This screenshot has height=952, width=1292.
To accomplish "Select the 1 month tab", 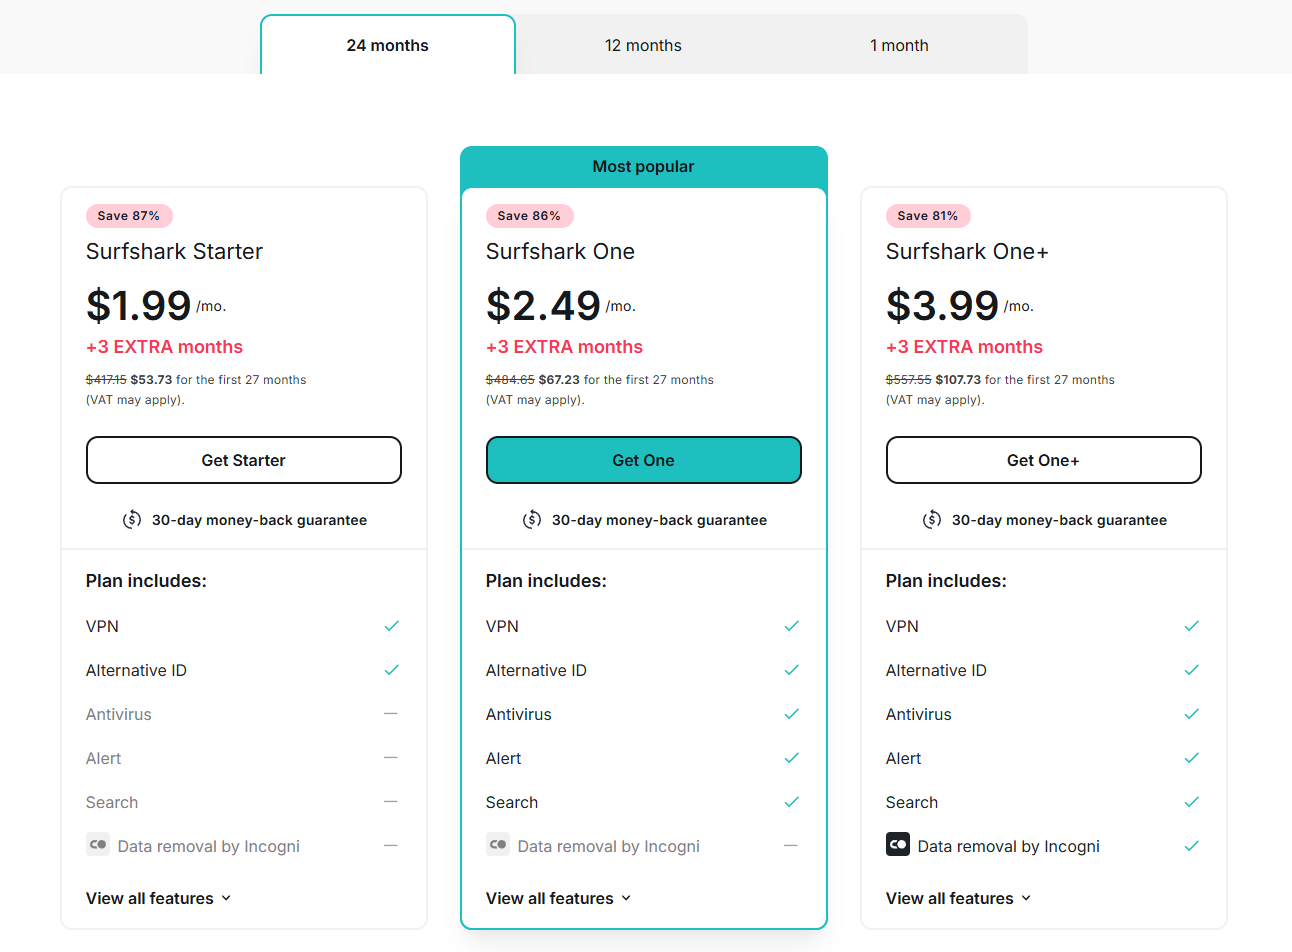I will tap(899, 45).
